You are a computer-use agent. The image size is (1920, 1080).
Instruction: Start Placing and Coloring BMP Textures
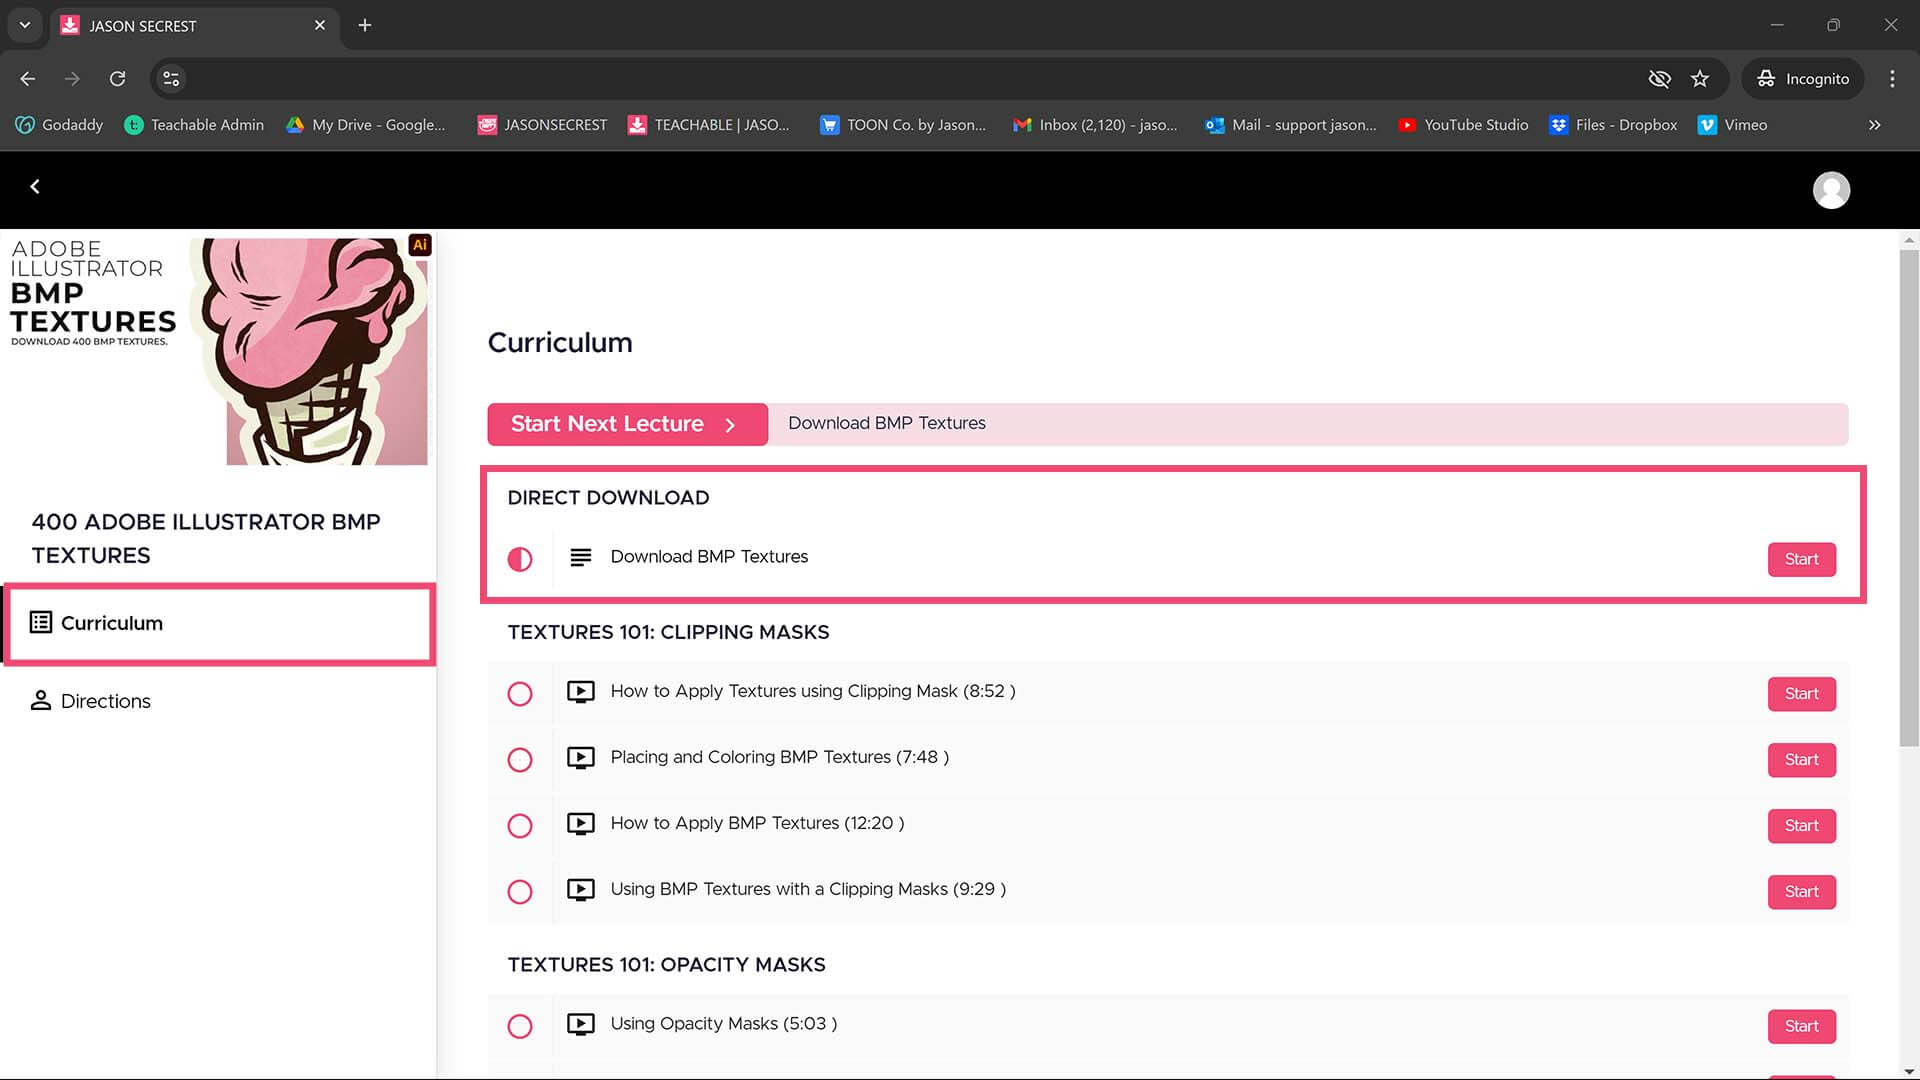click(x=1801, y=760)
